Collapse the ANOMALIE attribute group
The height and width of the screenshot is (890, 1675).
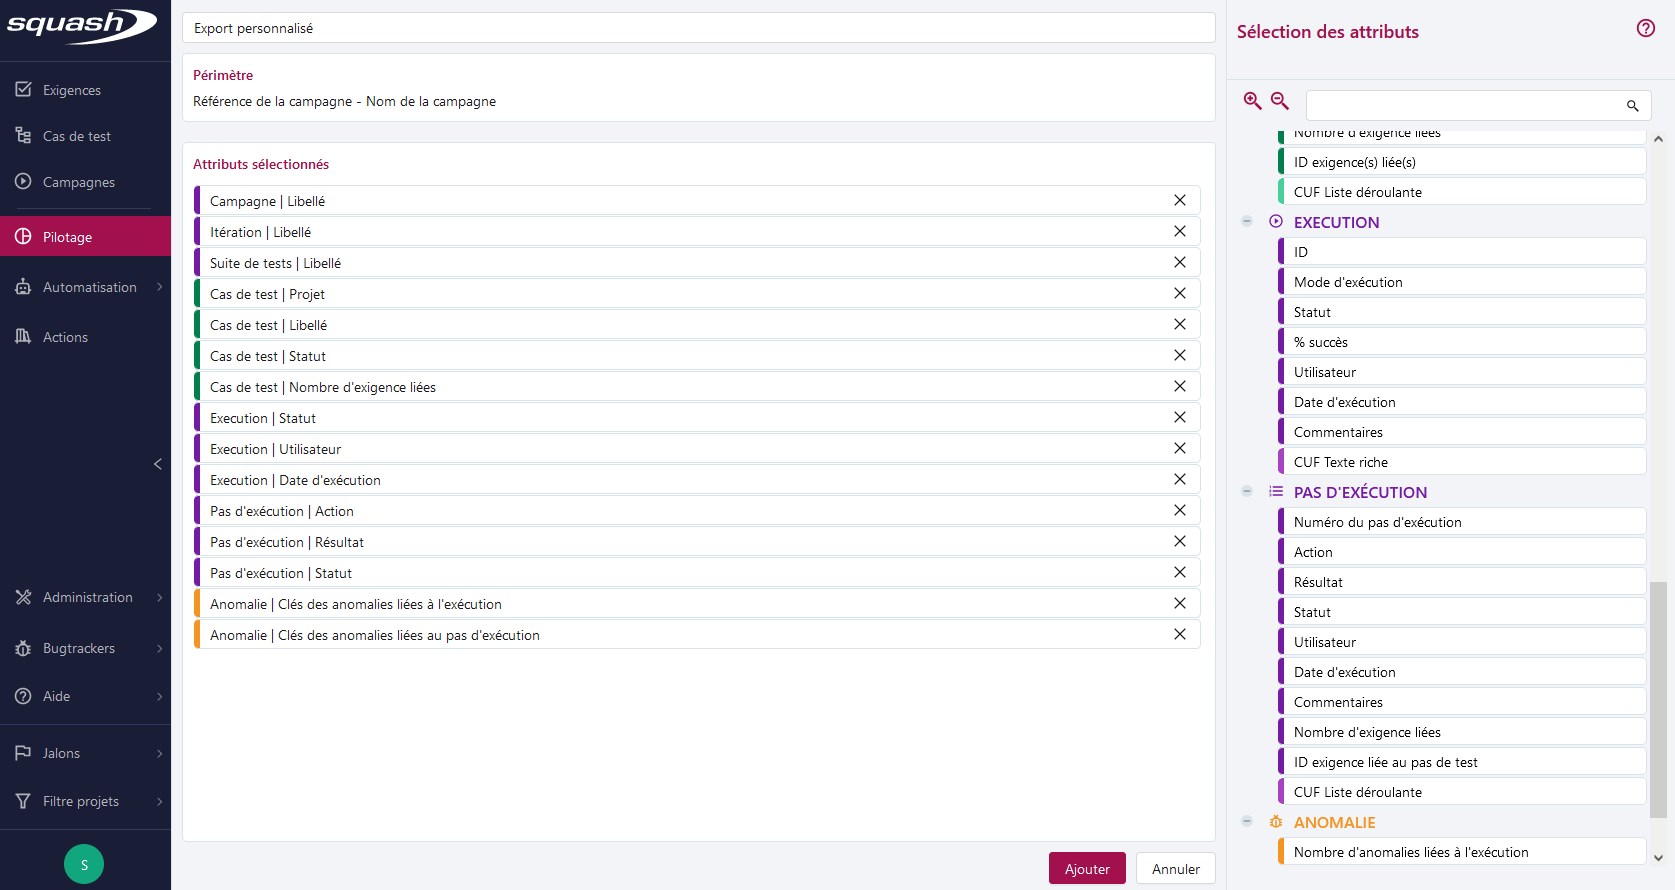click(1247, 822)
